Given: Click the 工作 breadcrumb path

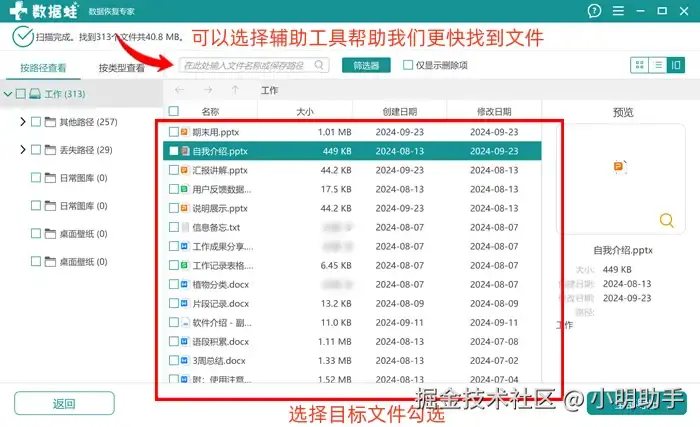Looking at the screenshot, I should coord(270,90).
